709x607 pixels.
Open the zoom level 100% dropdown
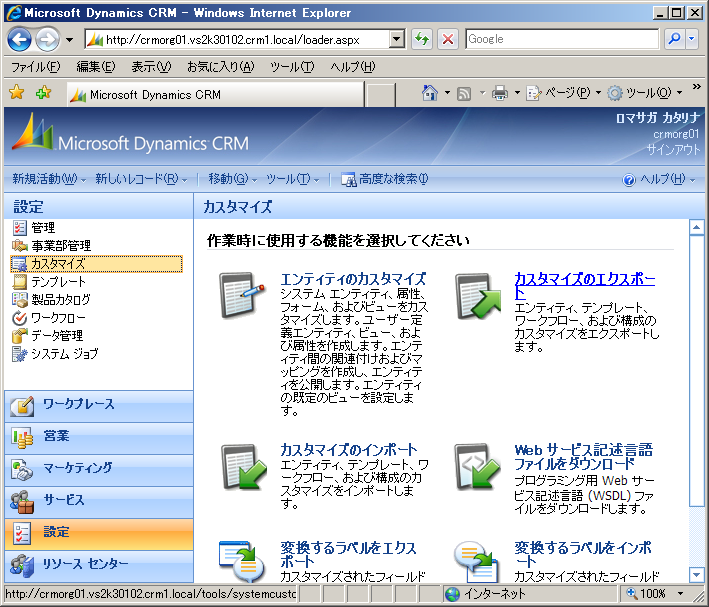click(680, 593)
